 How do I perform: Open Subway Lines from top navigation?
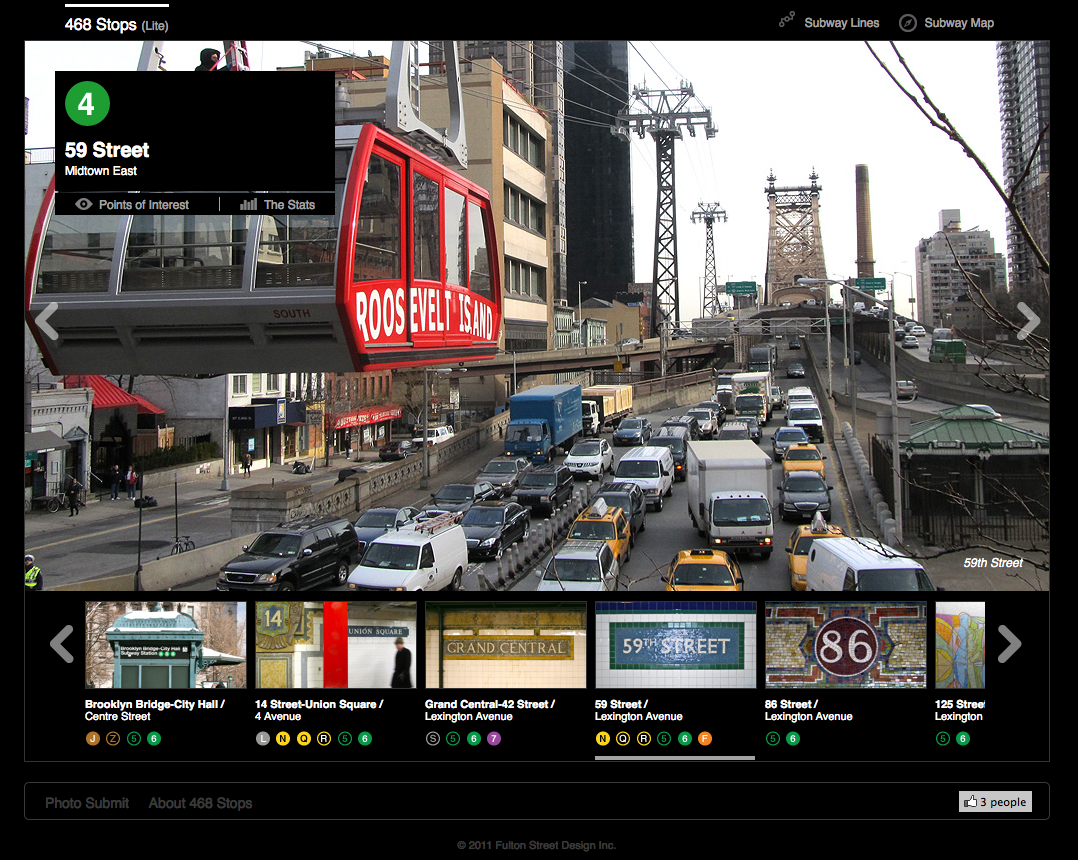[x=829, y=23]
